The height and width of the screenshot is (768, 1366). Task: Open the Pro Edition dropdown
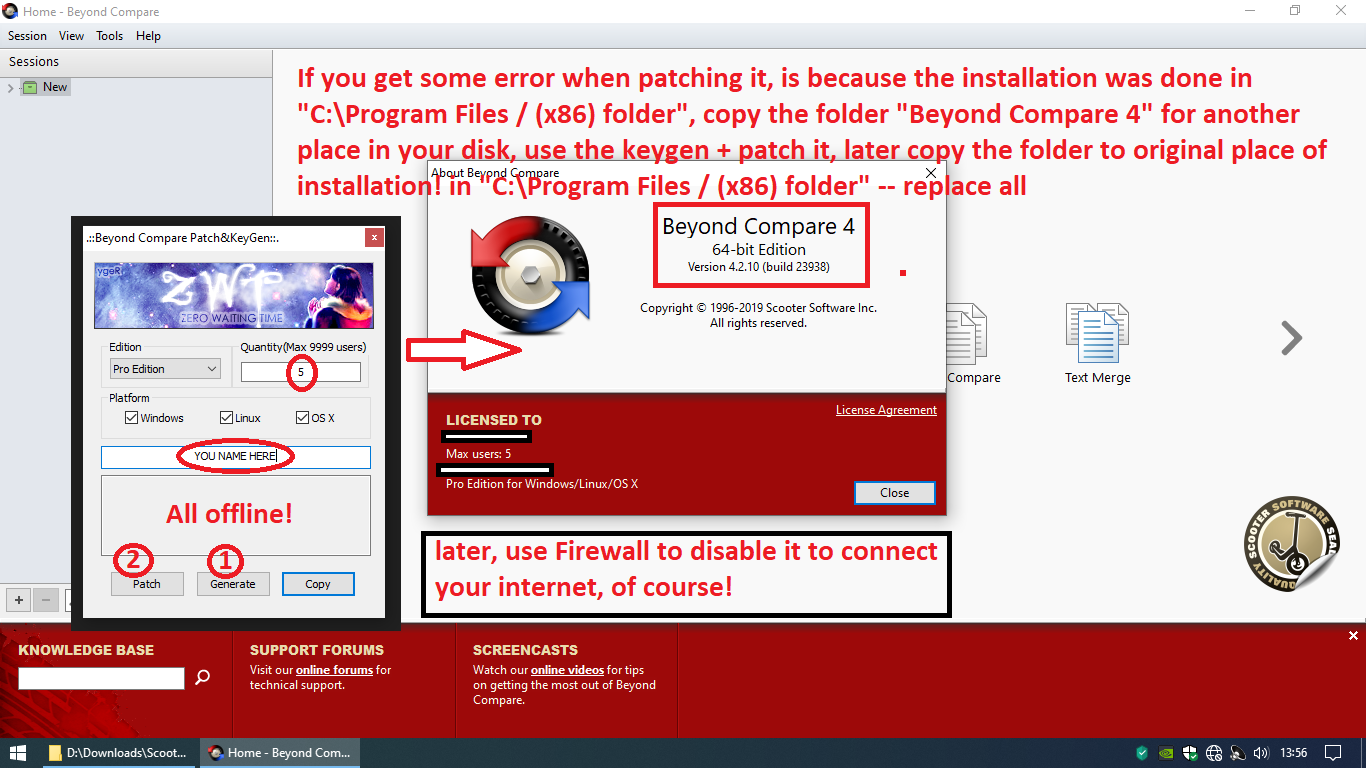[165, 369]
